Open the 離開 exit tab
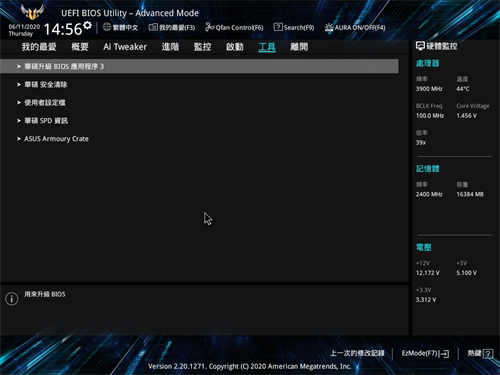Viewport: 500px width, 375px height. click(x=299, y=47)
